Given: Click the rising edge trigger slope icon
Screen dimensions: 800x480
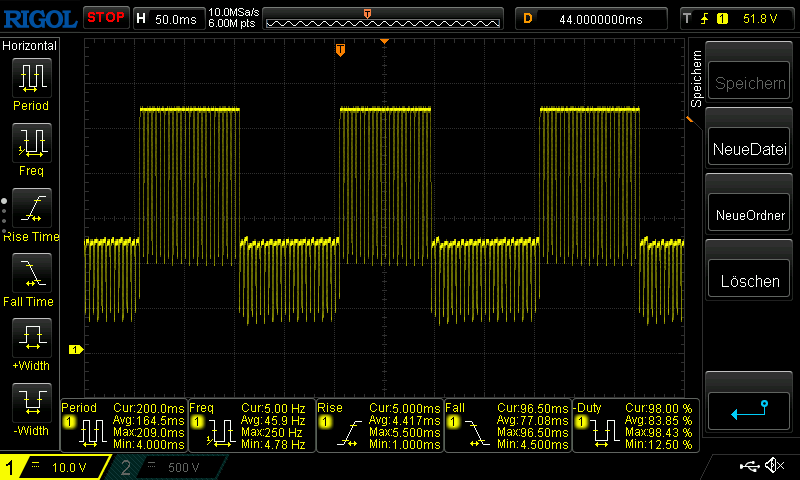Looking at the screenshot, I should [705, 19].
